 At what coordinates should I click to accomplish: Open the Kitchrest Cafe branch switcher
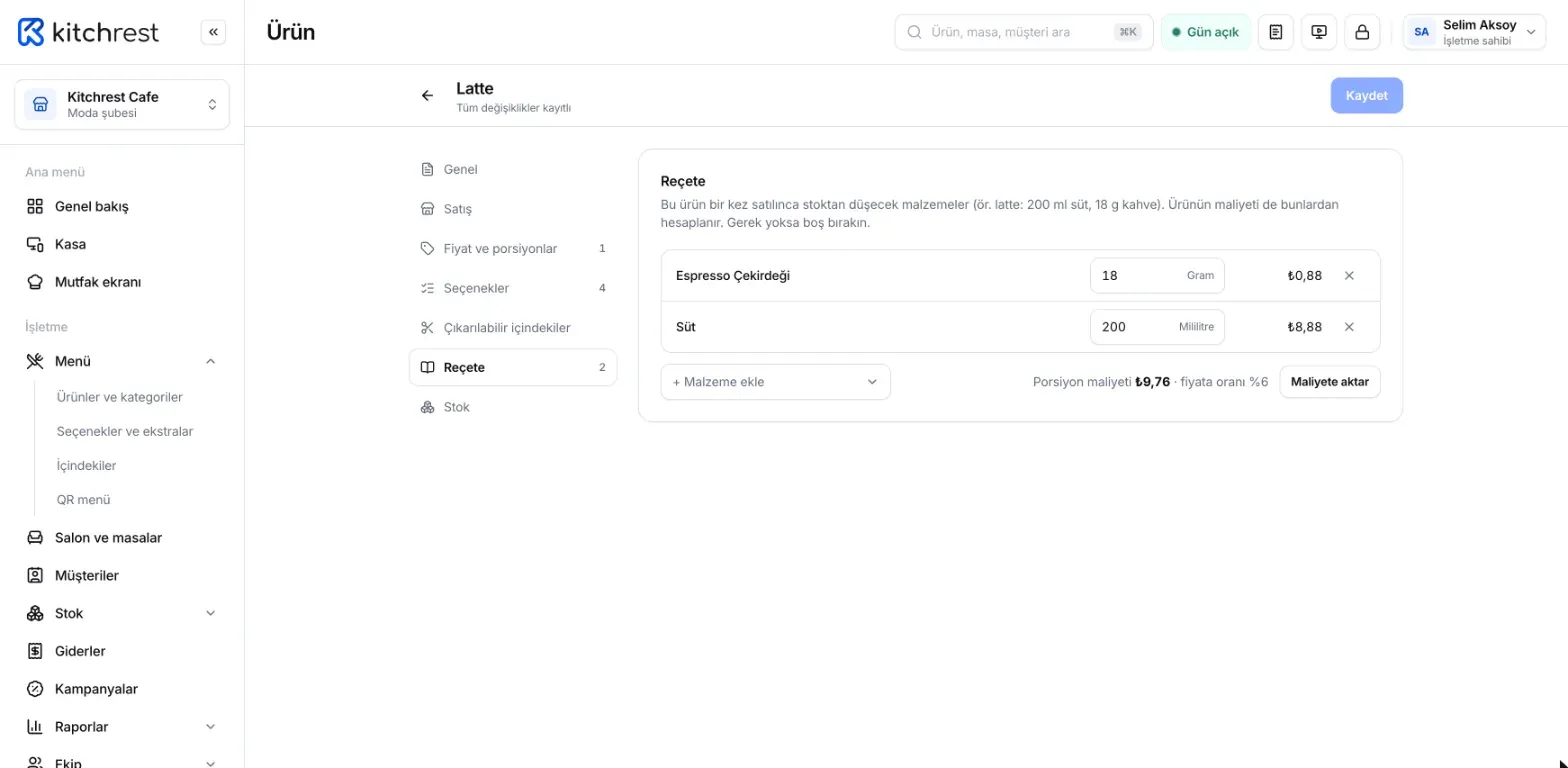[122, 105]
